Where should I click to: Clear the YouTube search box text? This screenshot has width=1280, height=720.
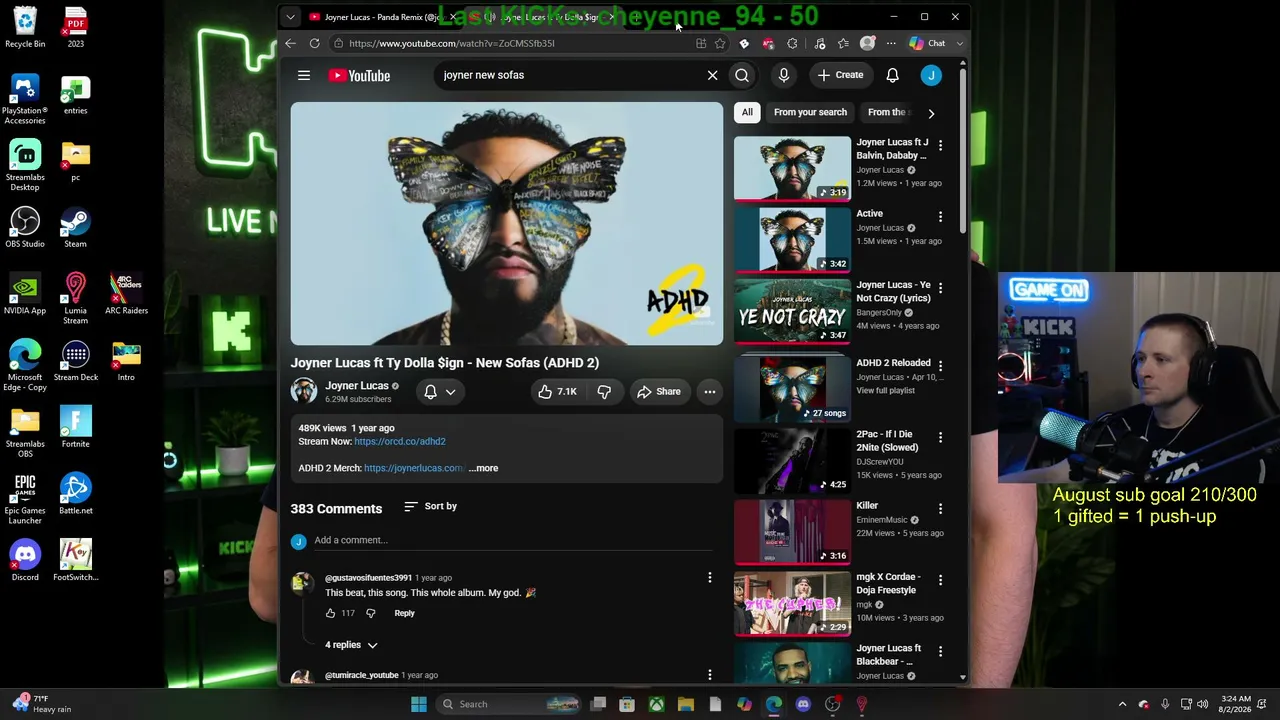pyautogui.click(x=712, y=75)
